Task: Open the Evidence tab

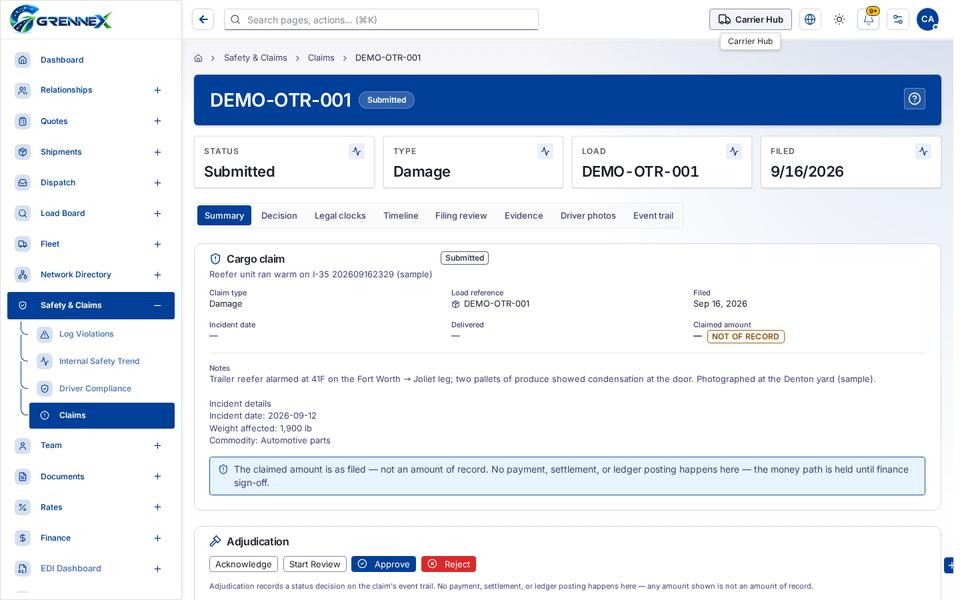Action: pos(523,216)
